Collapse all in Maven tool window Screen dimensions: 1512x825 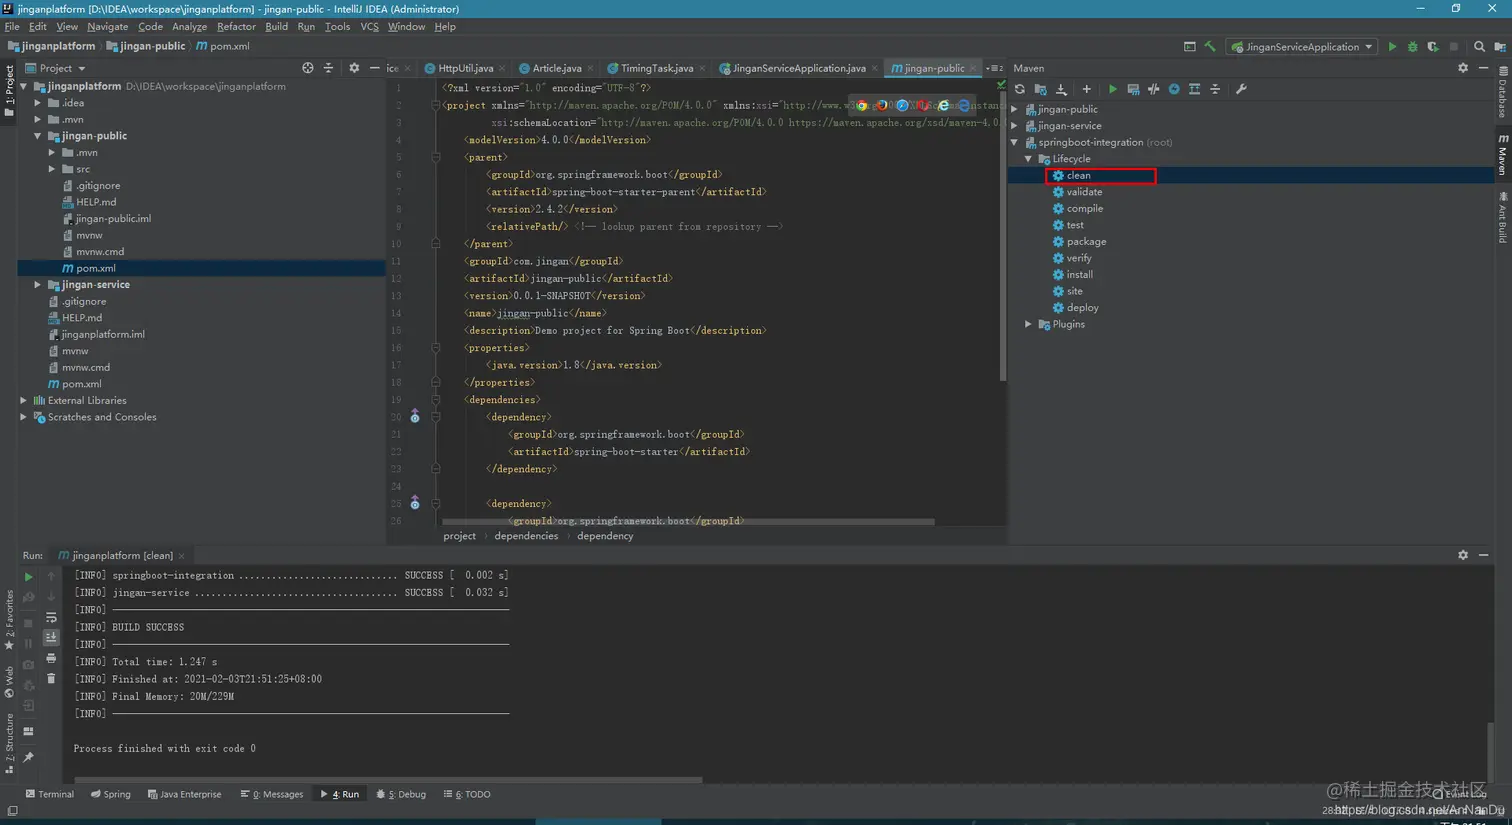(1215, 89)
